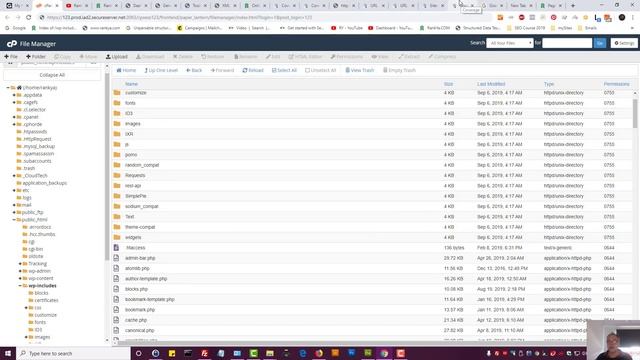
Task: Click the Windows Start button
Action: pyautogui.click(x=8, y=353)
